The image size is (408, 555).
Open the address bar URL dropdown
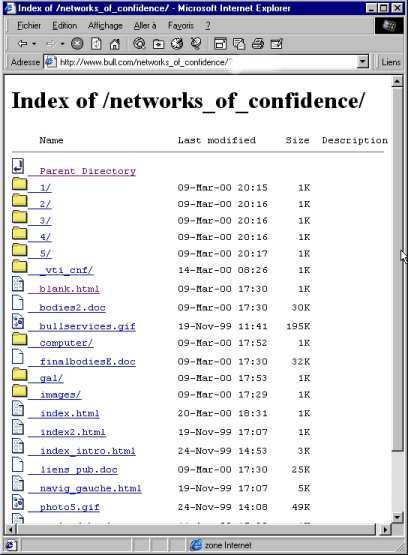pos(362,62)
